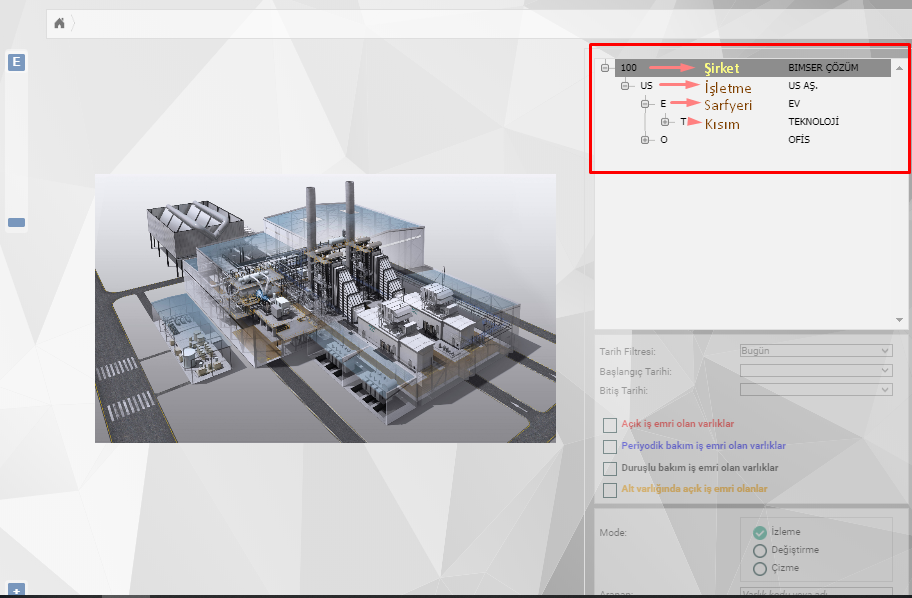
Task: Collapse the US node in the tree
Action: click(x=625, y=86)
